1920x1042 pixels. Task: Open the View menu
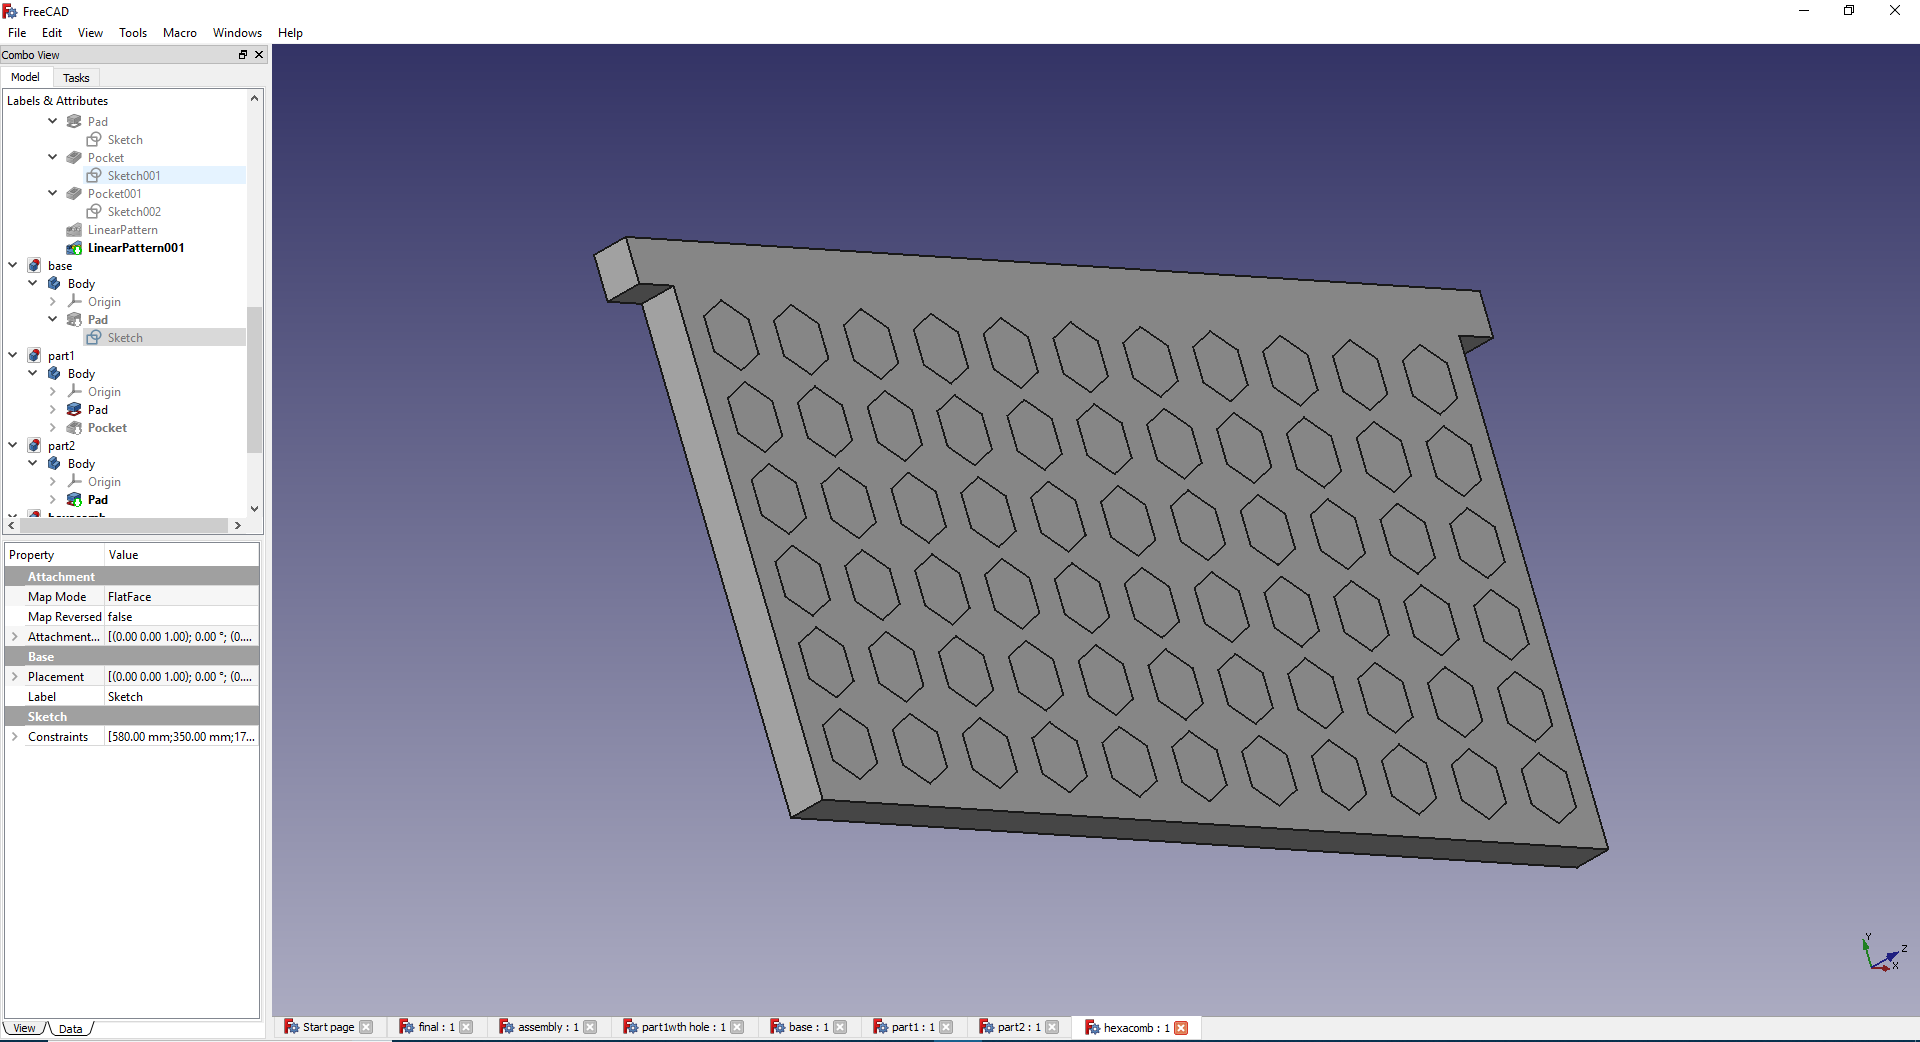(90, 33)
